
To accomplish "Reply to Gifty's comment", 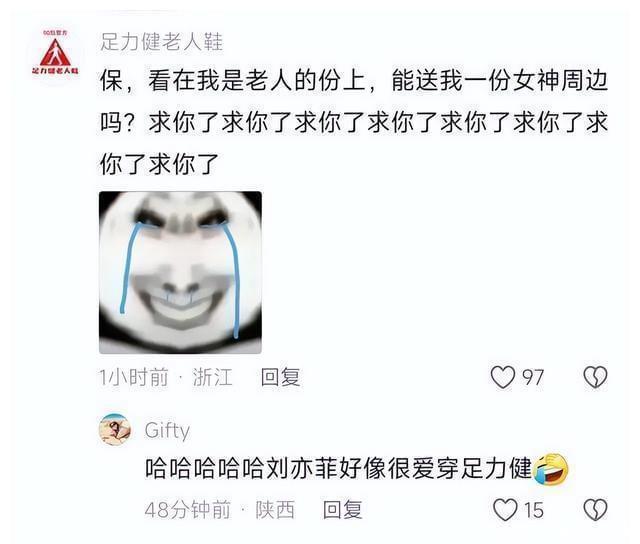I will (342, 510).
